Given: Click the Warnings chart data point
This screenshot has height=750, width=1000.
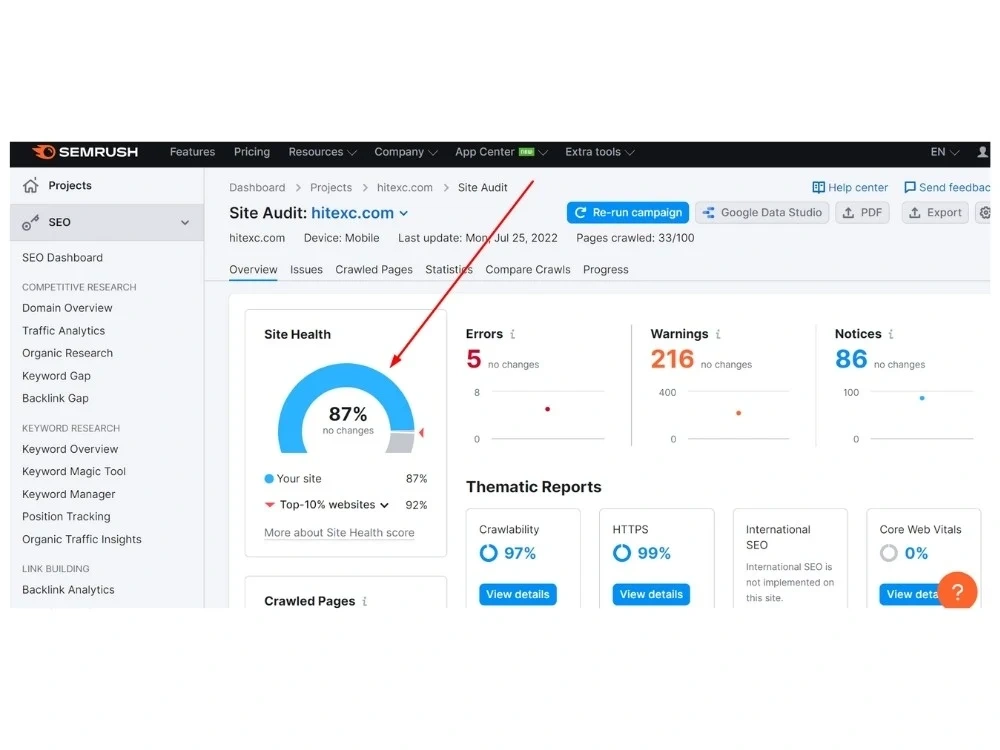Looking at the screenshot, I should point(739,413).
